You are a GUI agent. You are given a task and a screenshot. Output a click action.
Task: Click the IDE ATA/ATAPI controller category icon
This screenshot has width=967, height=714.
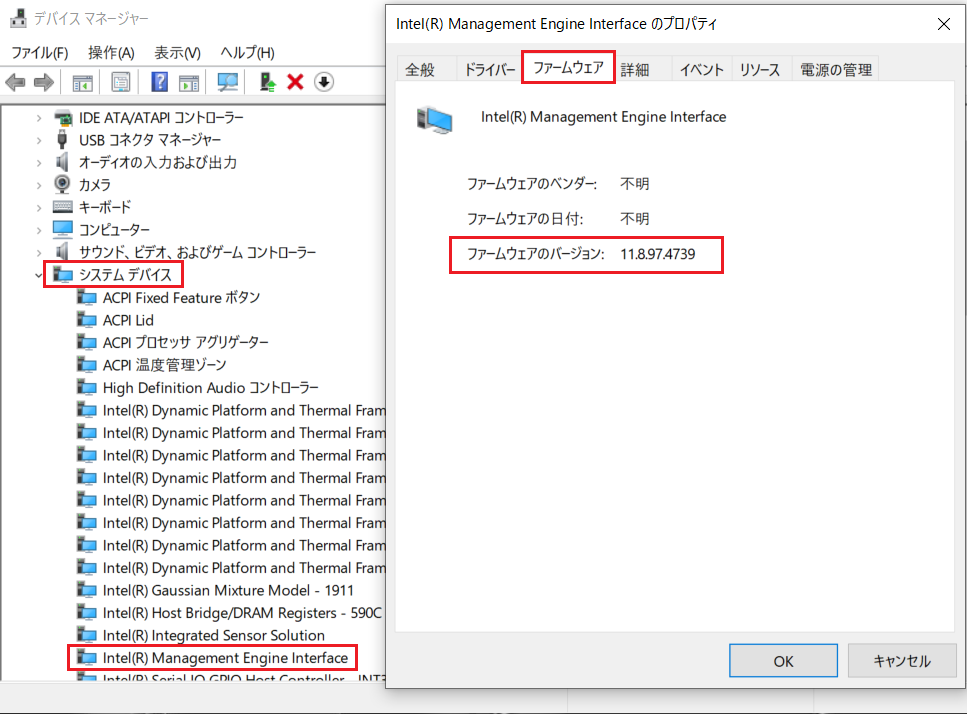point(63,117)
